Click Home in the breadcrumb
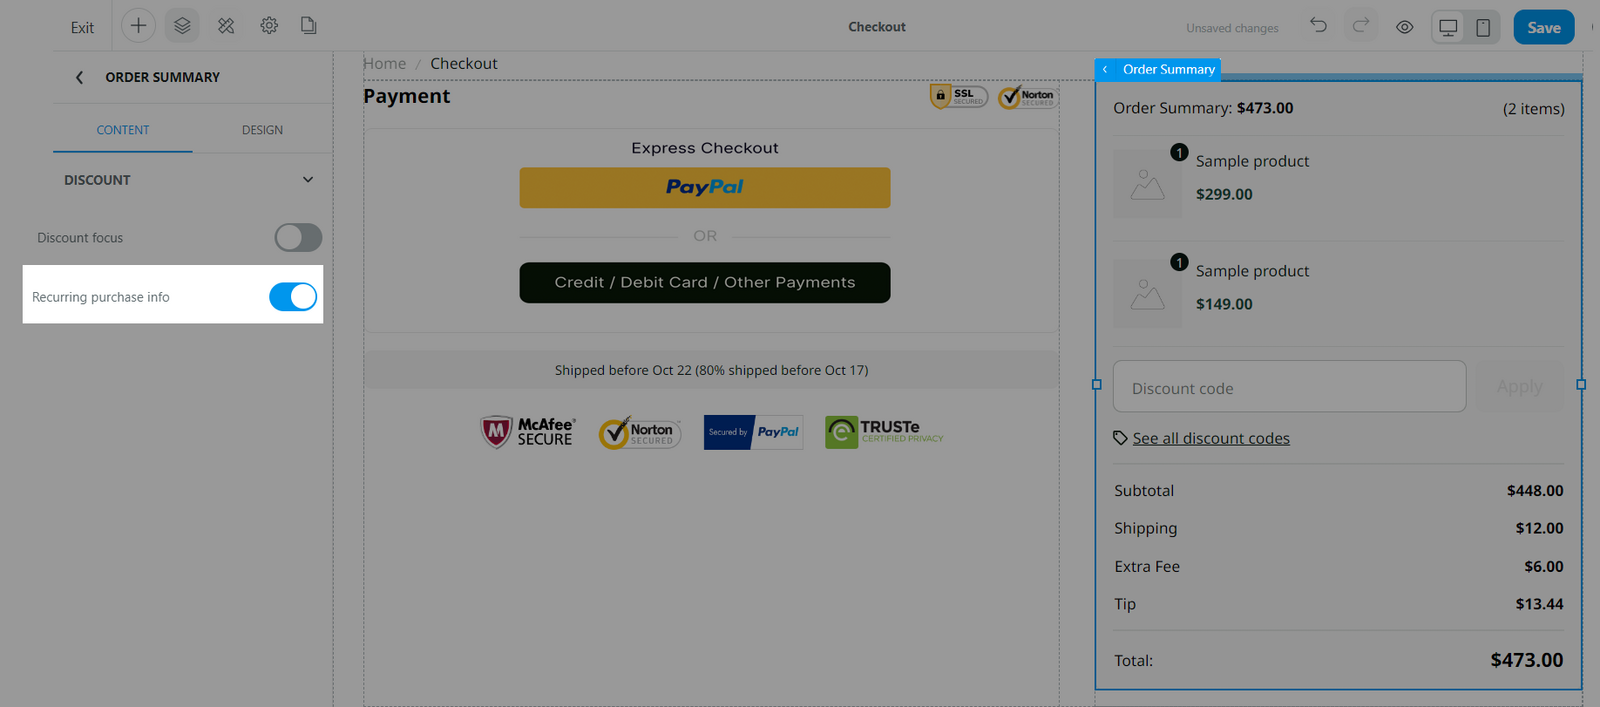Screen dimensions: 1600x707 (385, 63)
